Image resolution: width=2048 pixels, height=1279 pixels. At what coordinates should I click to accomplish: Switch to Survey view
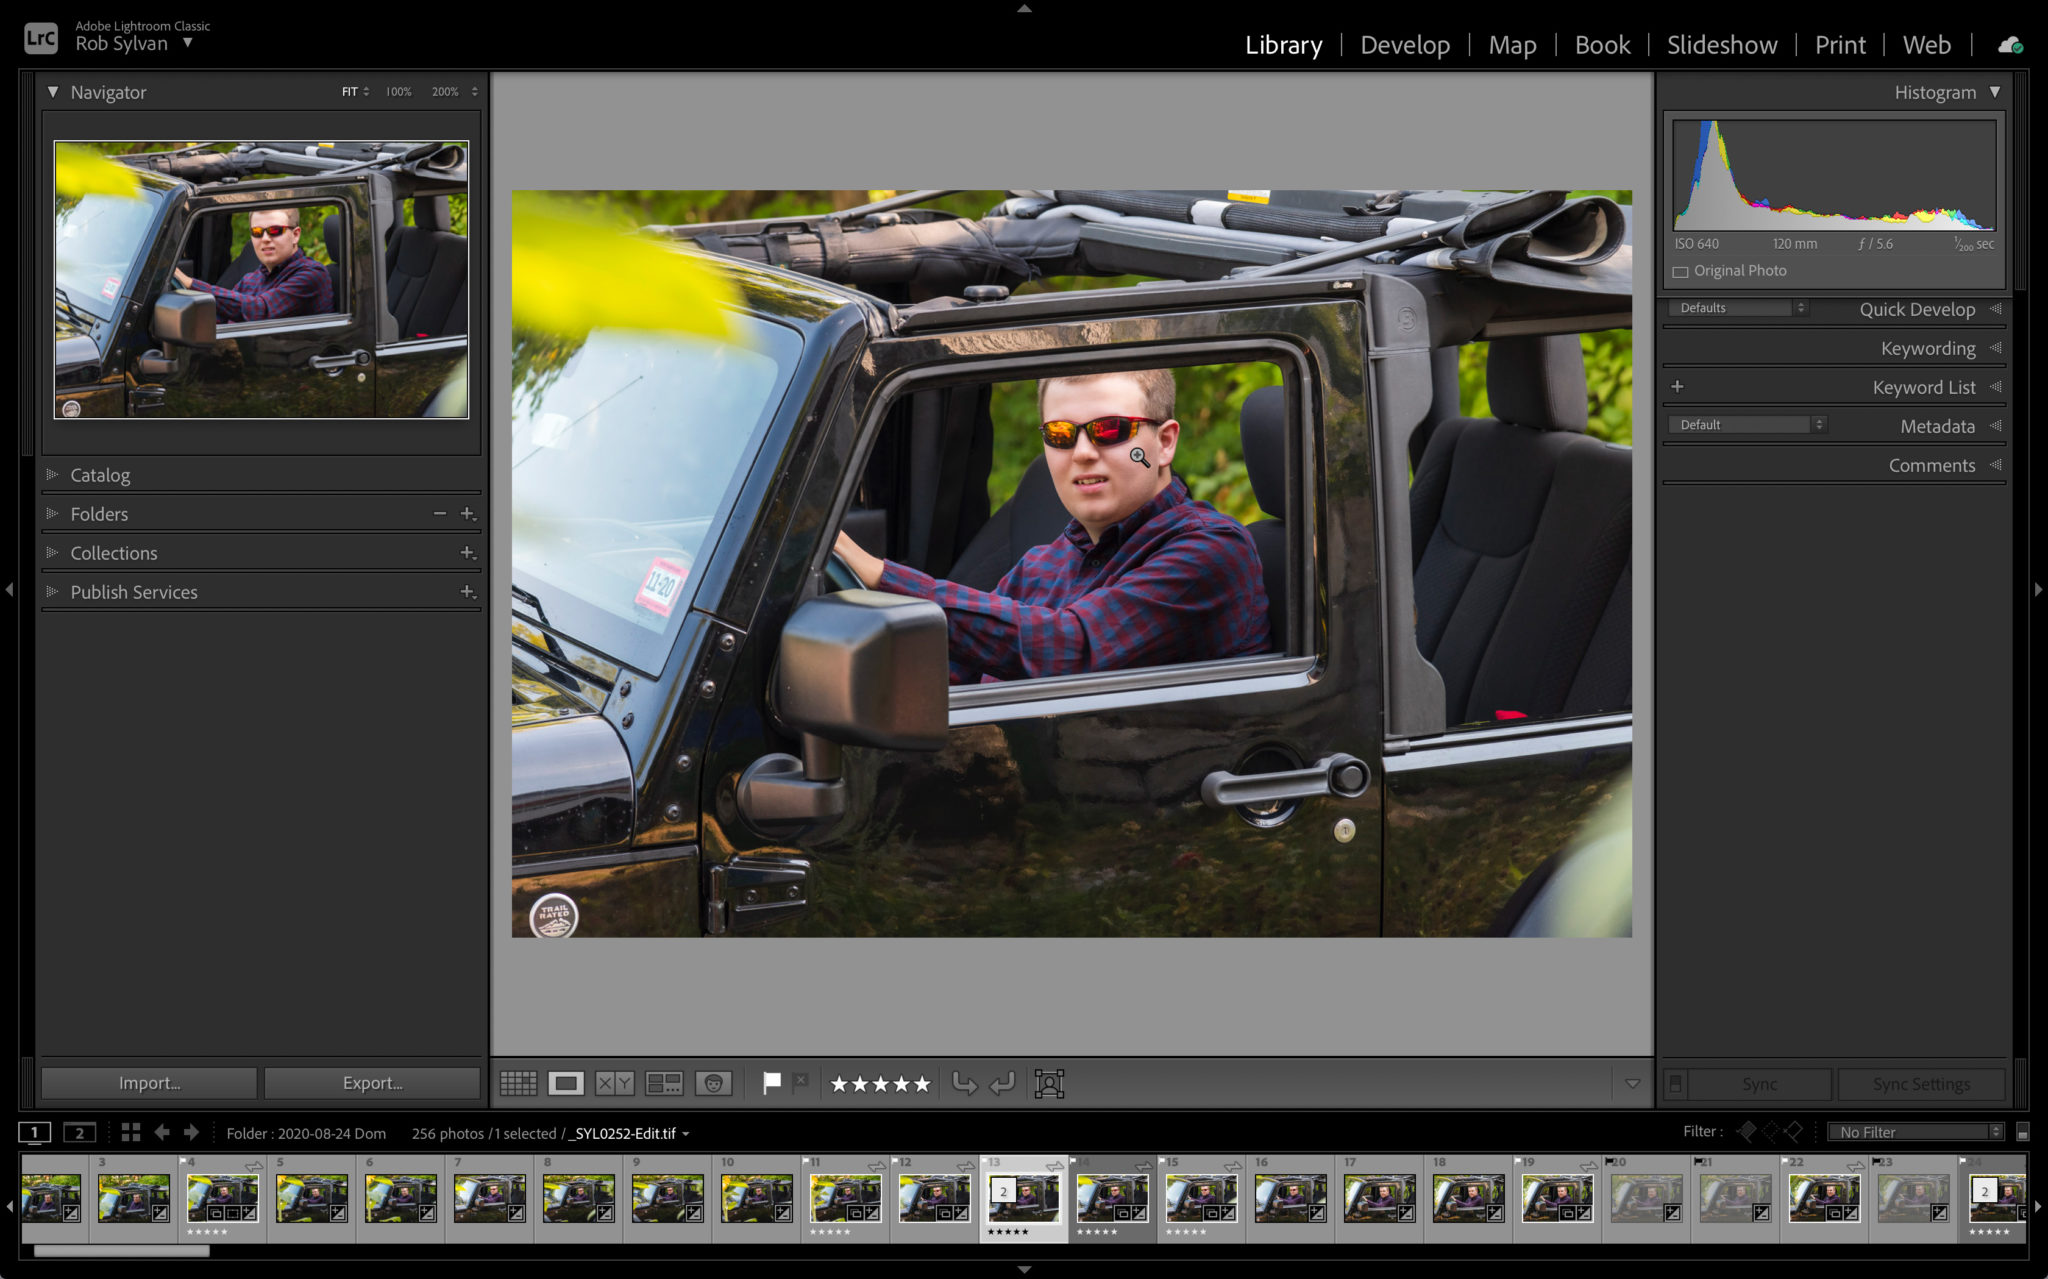click(663, 1083)
